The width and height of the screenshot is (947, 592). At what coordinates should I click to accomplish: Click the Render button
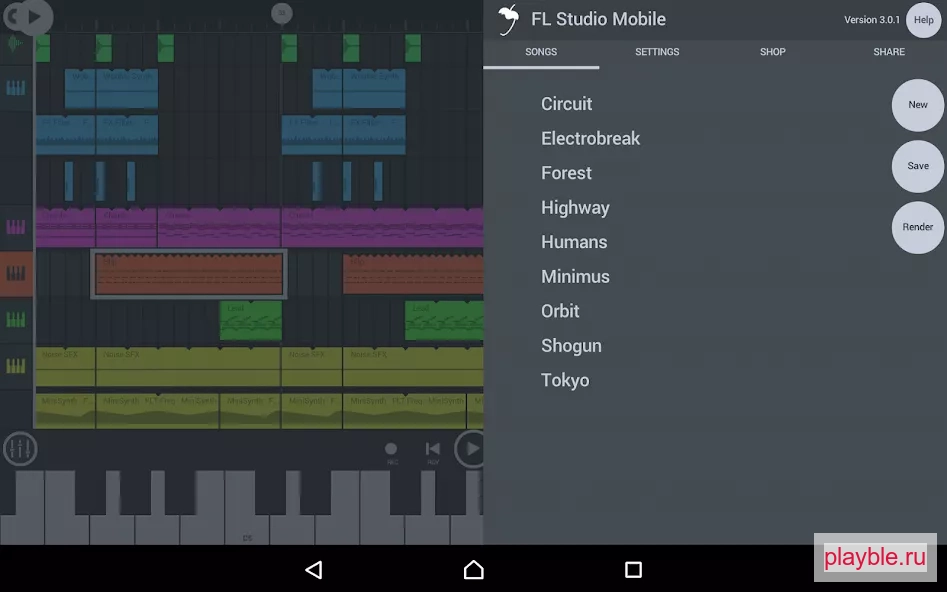click(x=917, y=227)
